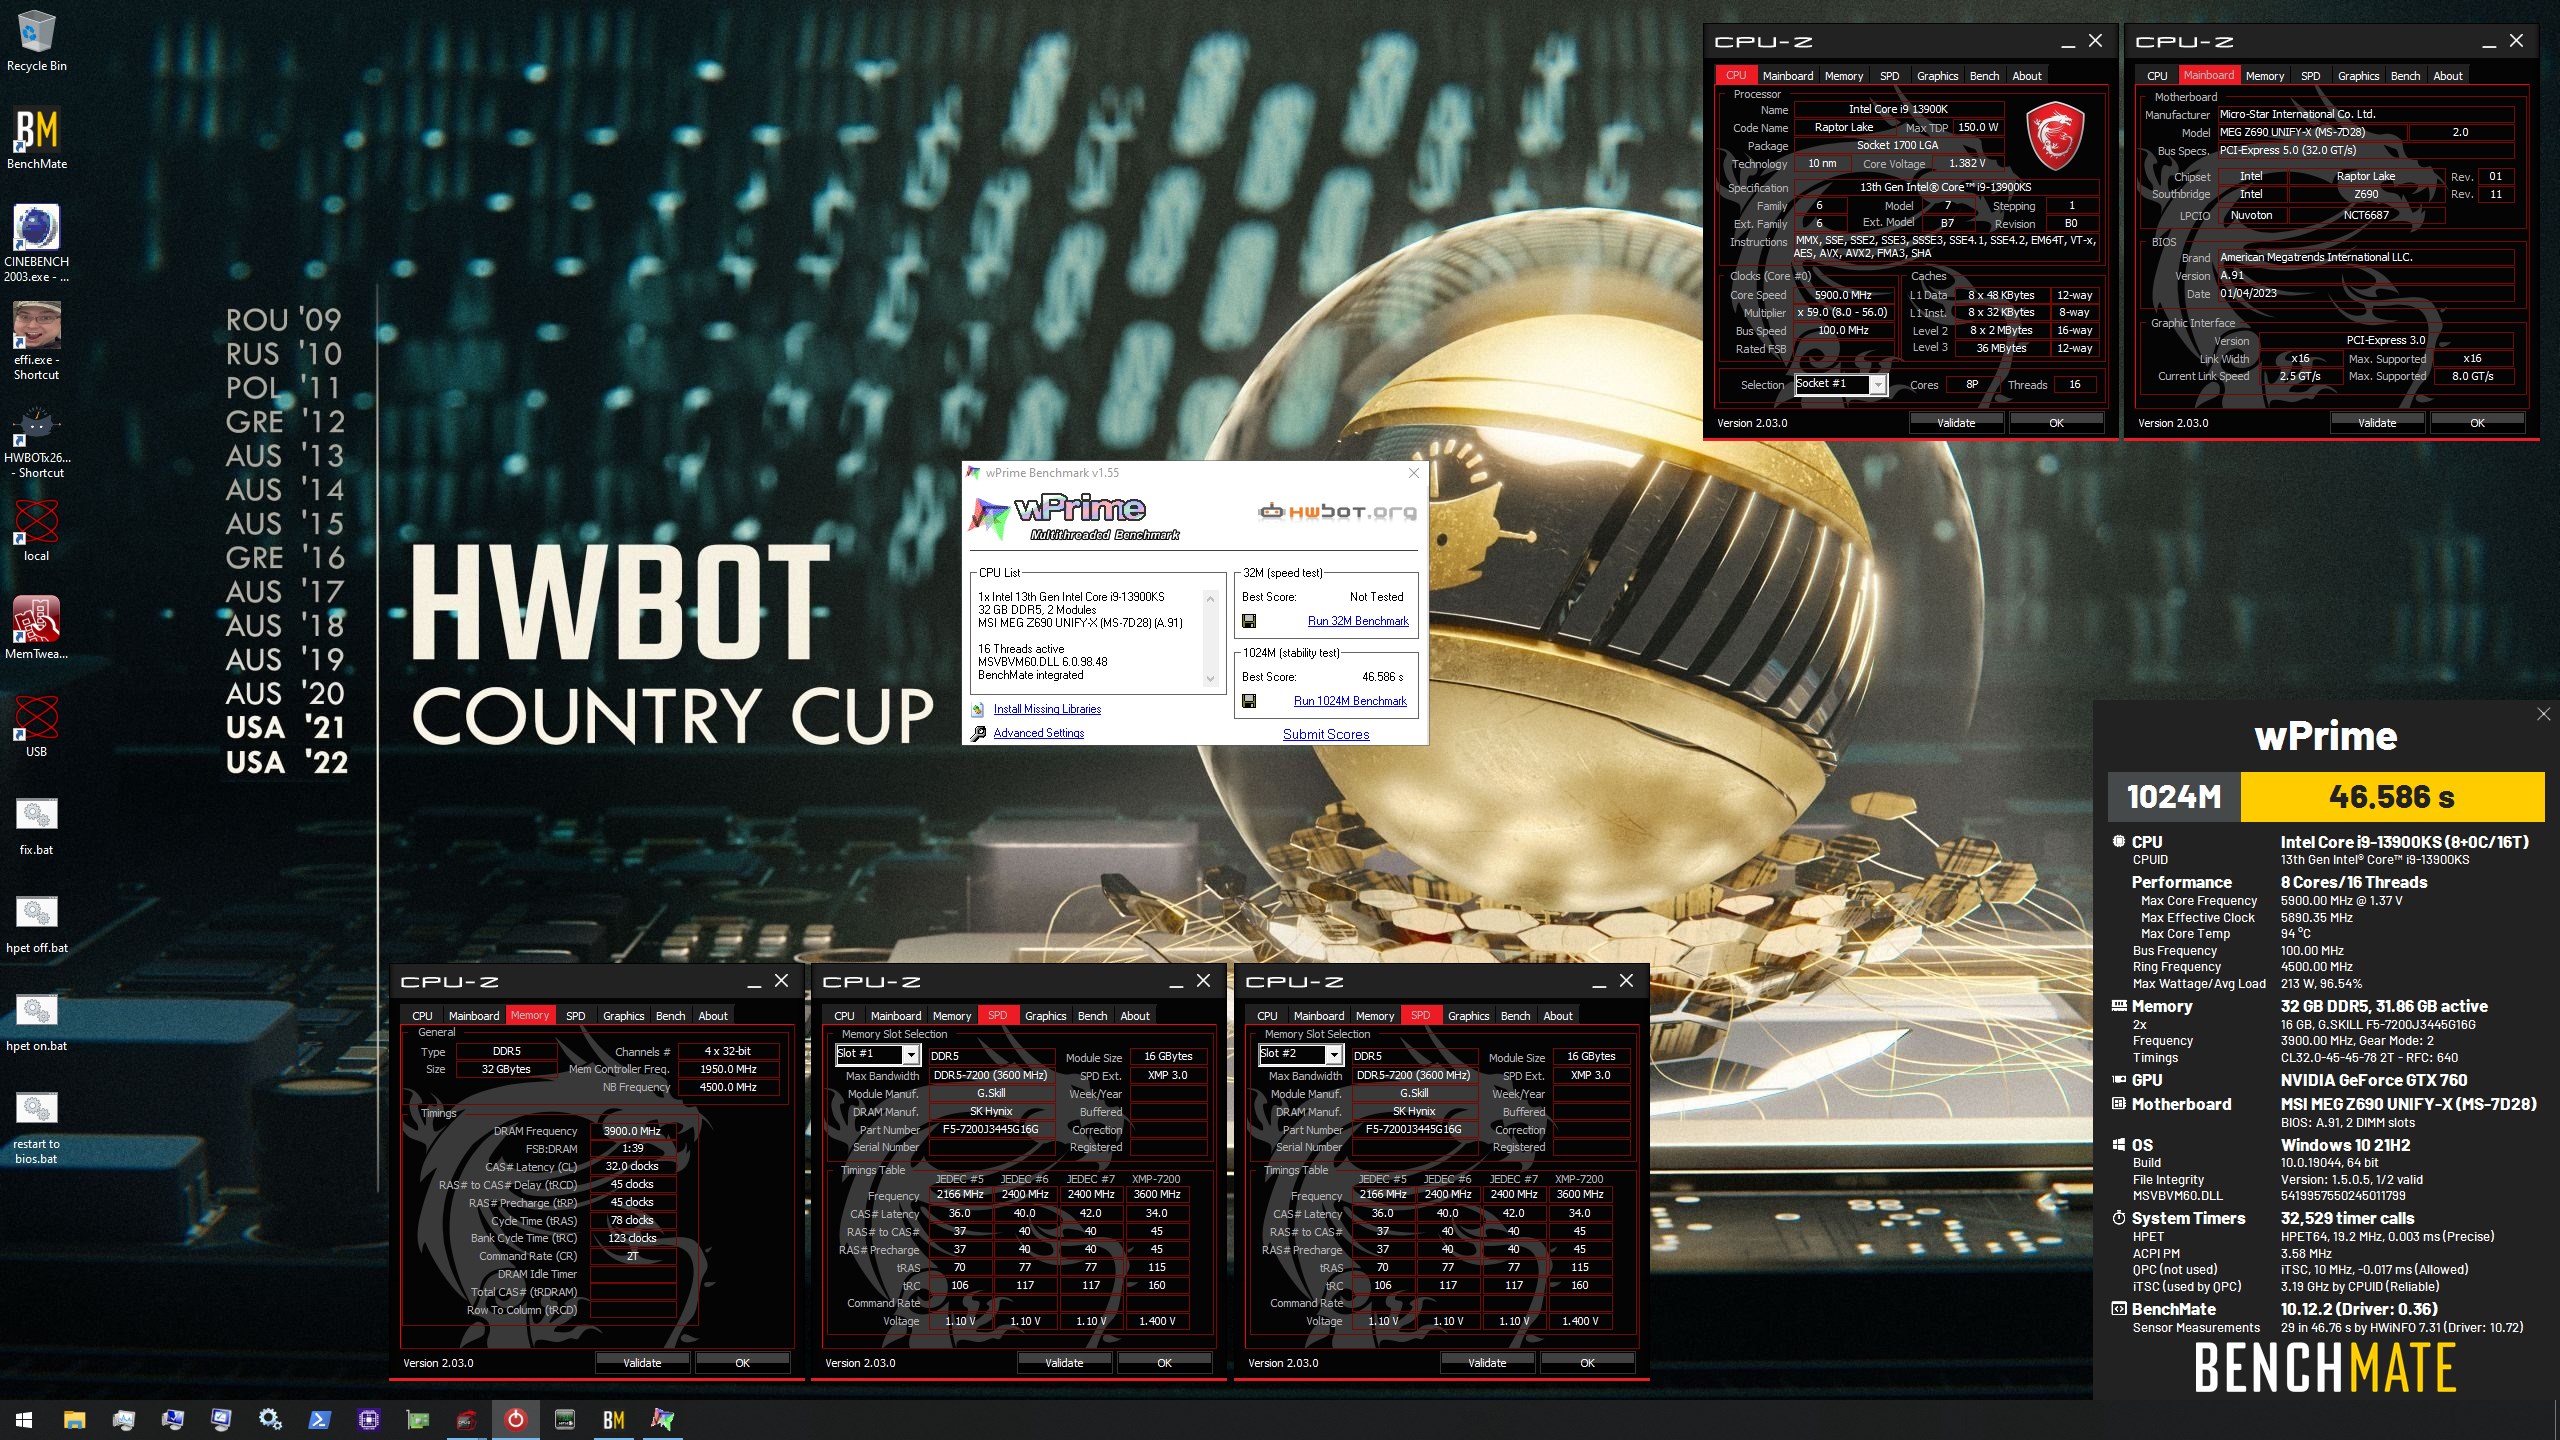Click Validate in the CPU-Z Memory window

pyautogui.click(x=642, y=1363)
